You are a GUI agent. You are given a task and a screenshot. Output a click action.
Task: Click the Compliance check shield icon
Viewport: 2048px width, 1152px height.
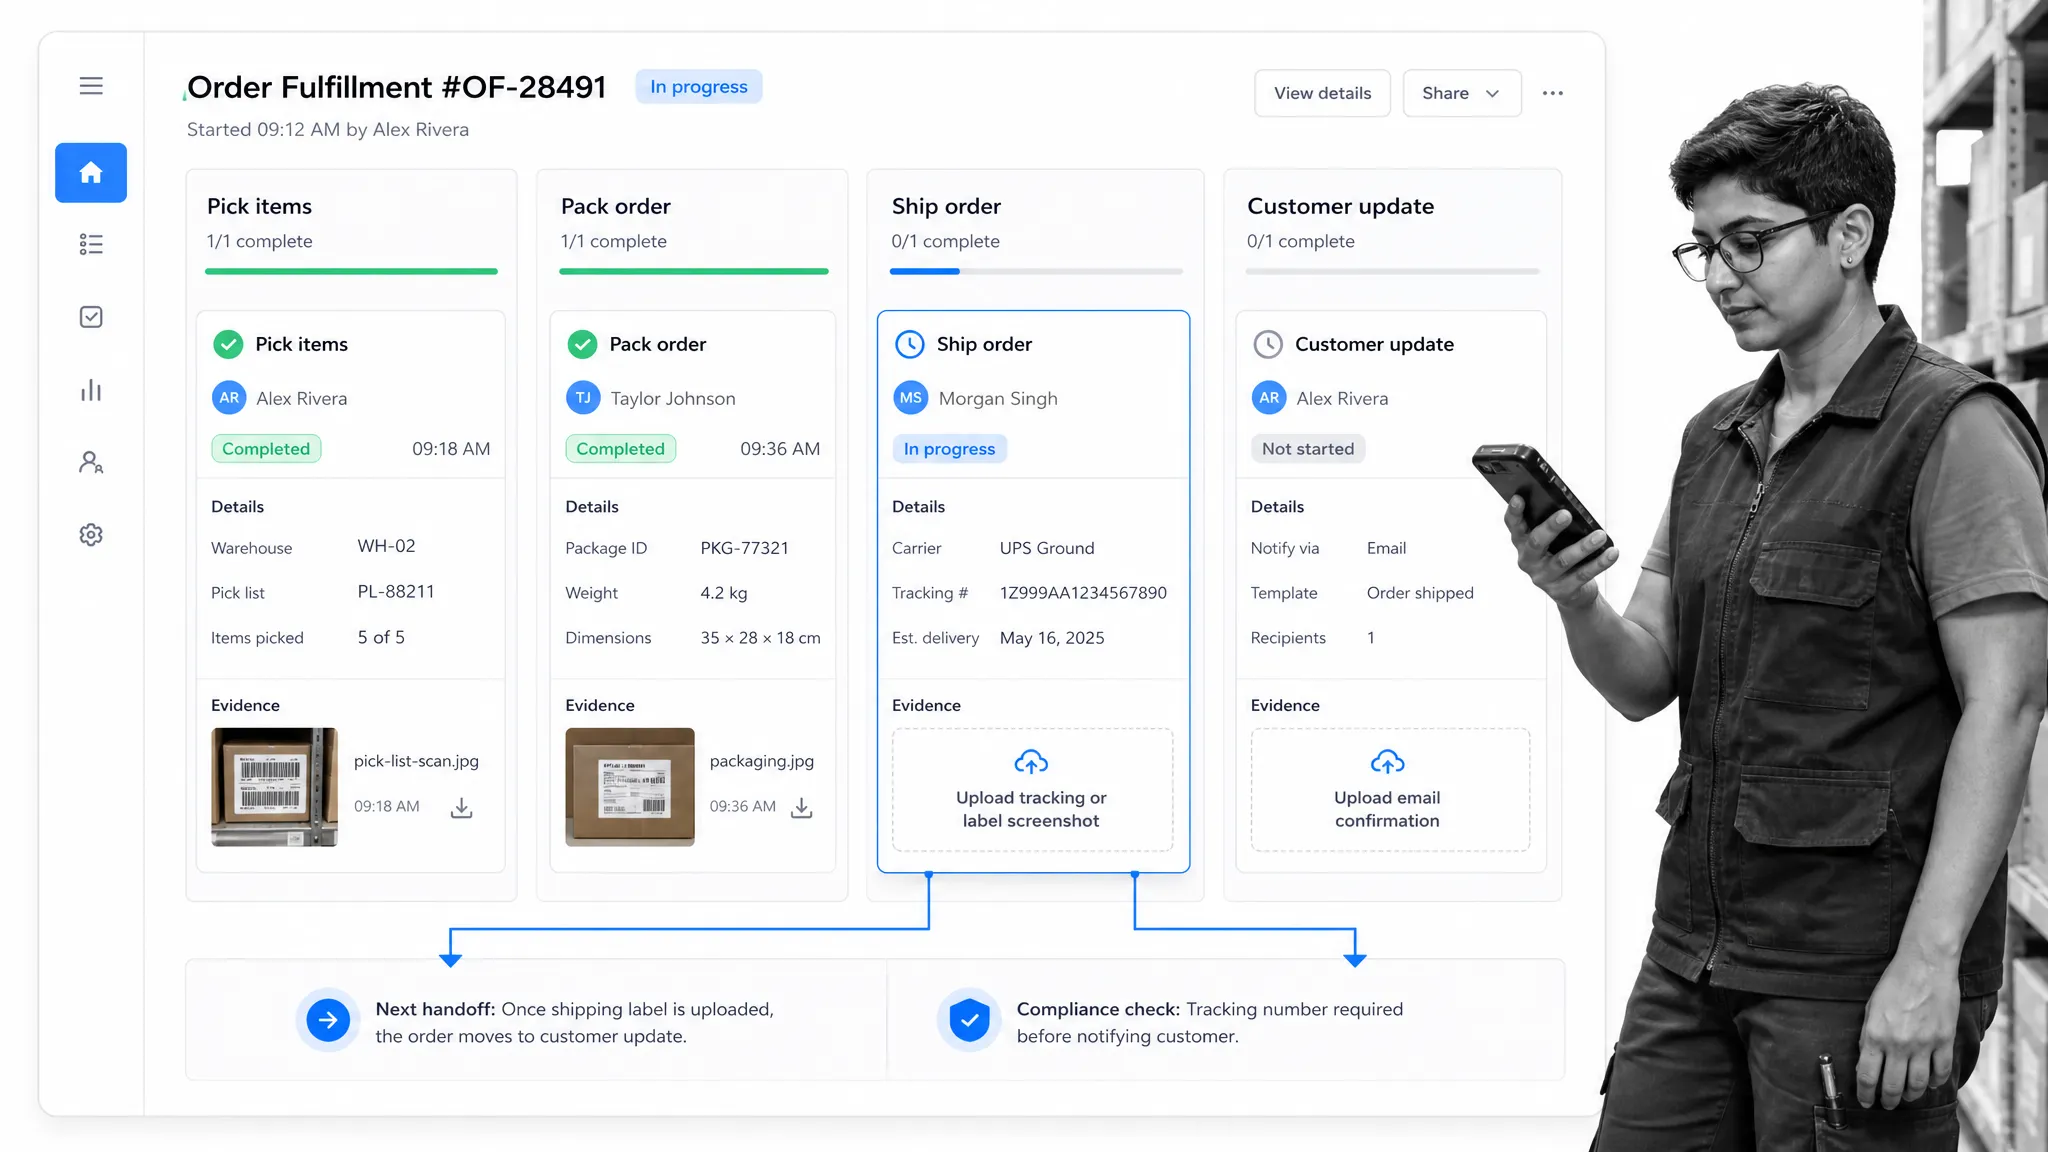pos(969,1020)
